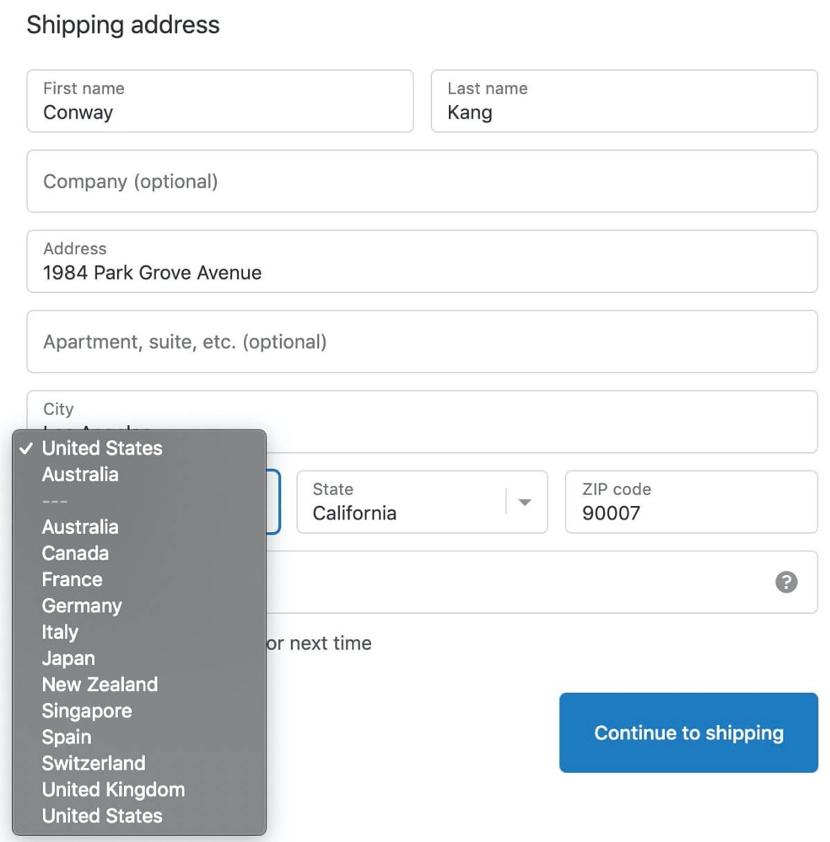830x842 pixels.
Task: Select New Zealand from the dropdown
Action: [99, 683]
